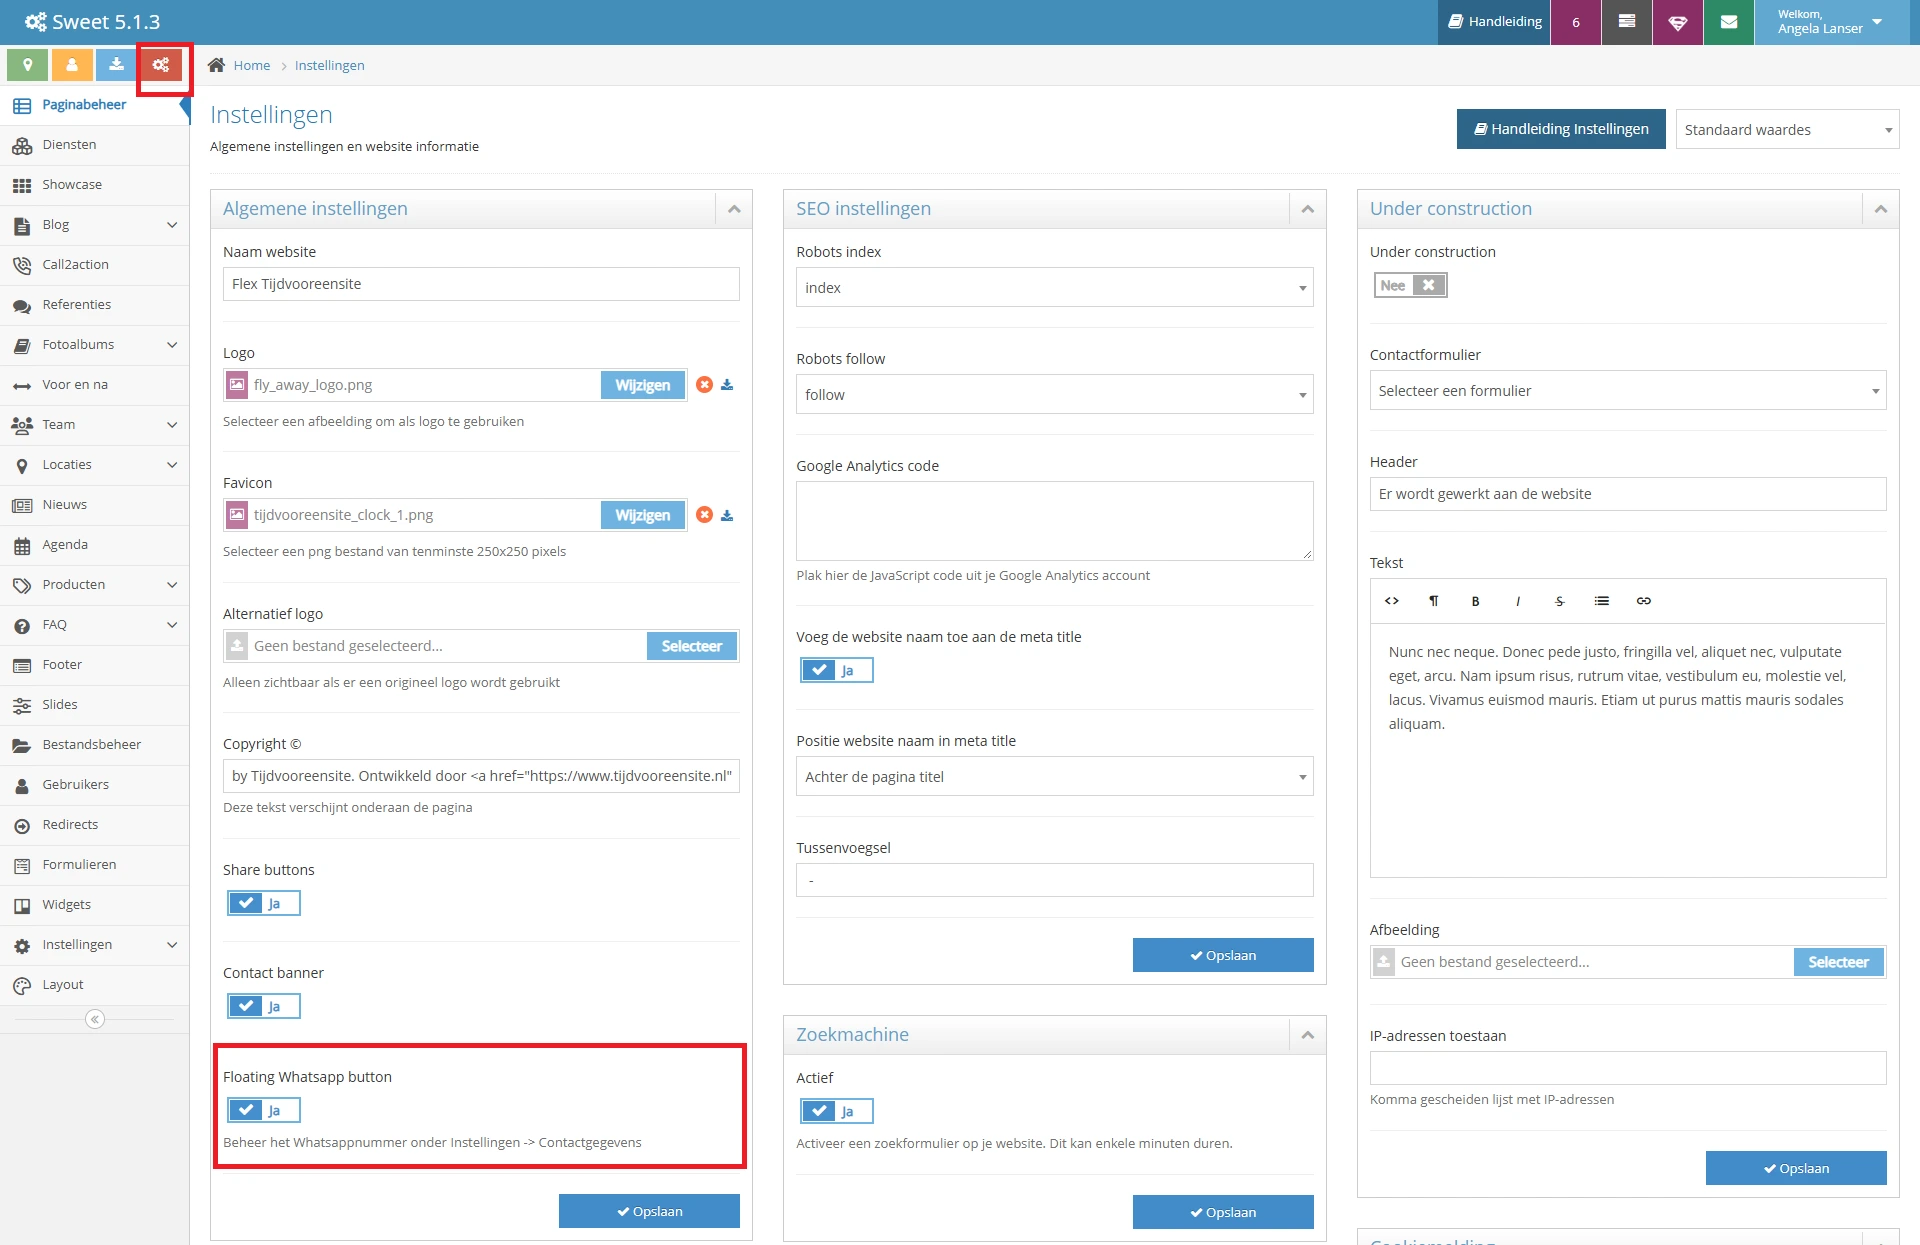Click the red settings gears icon tab

pyautogui.click(x=161, y=65)
